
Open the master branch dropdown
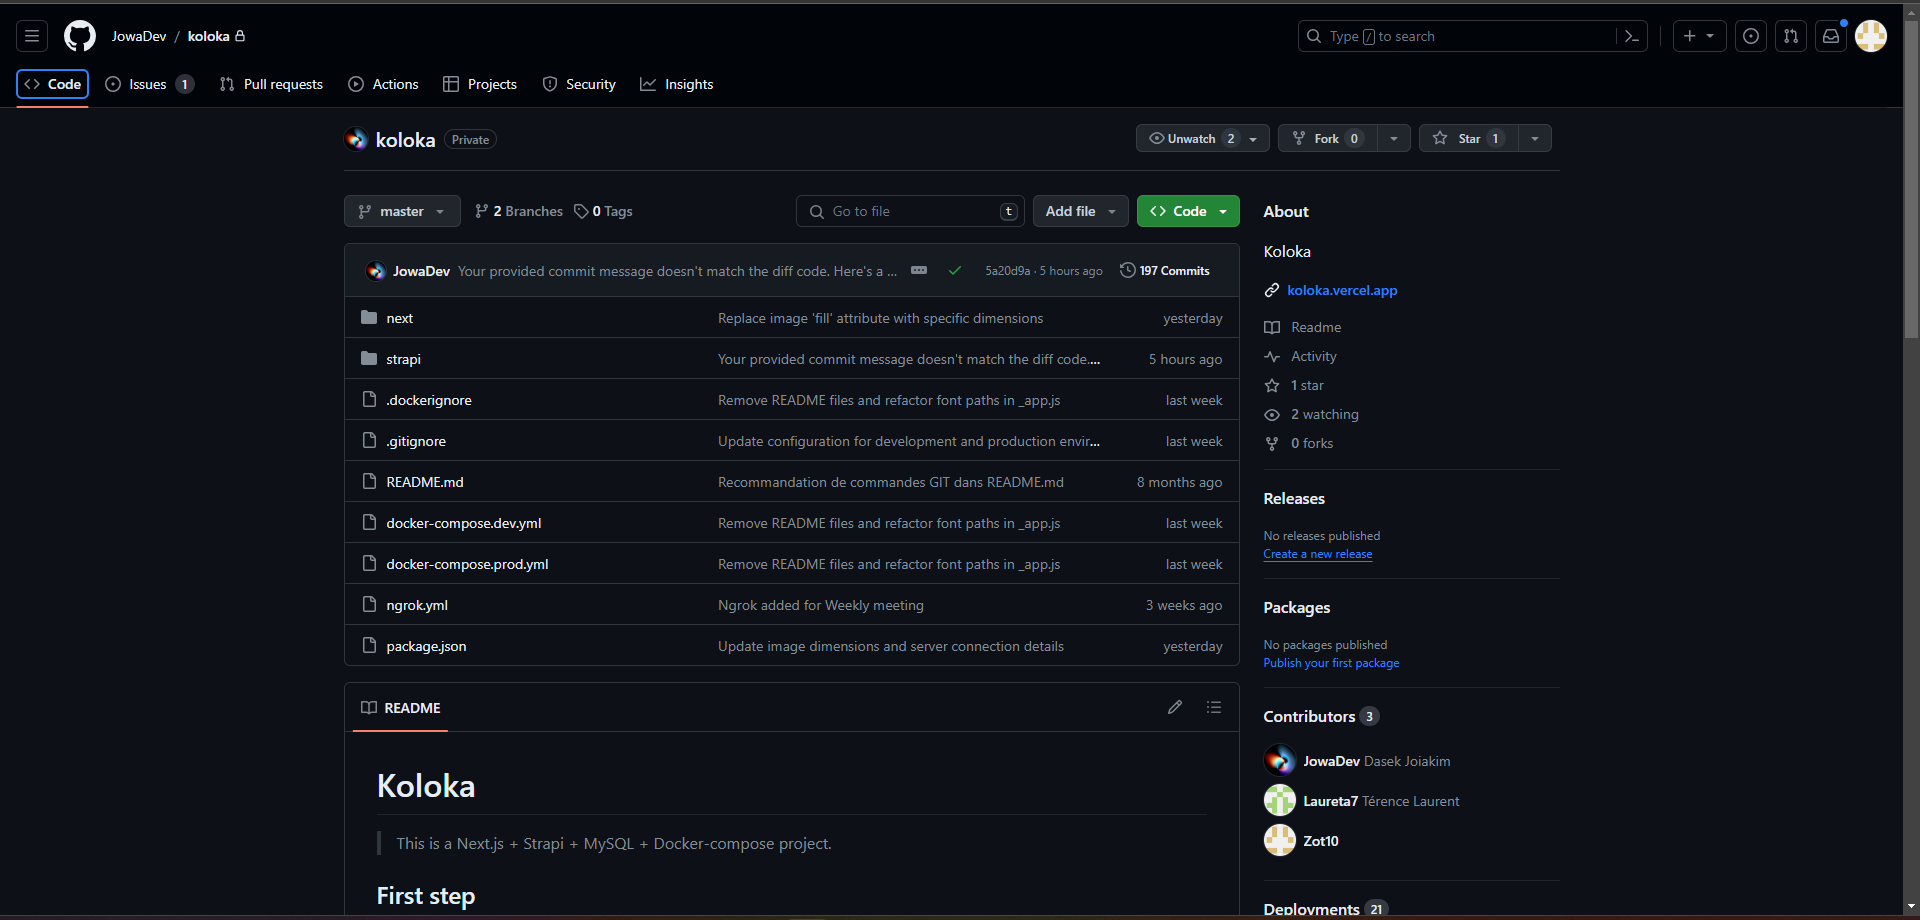point(402,211)
